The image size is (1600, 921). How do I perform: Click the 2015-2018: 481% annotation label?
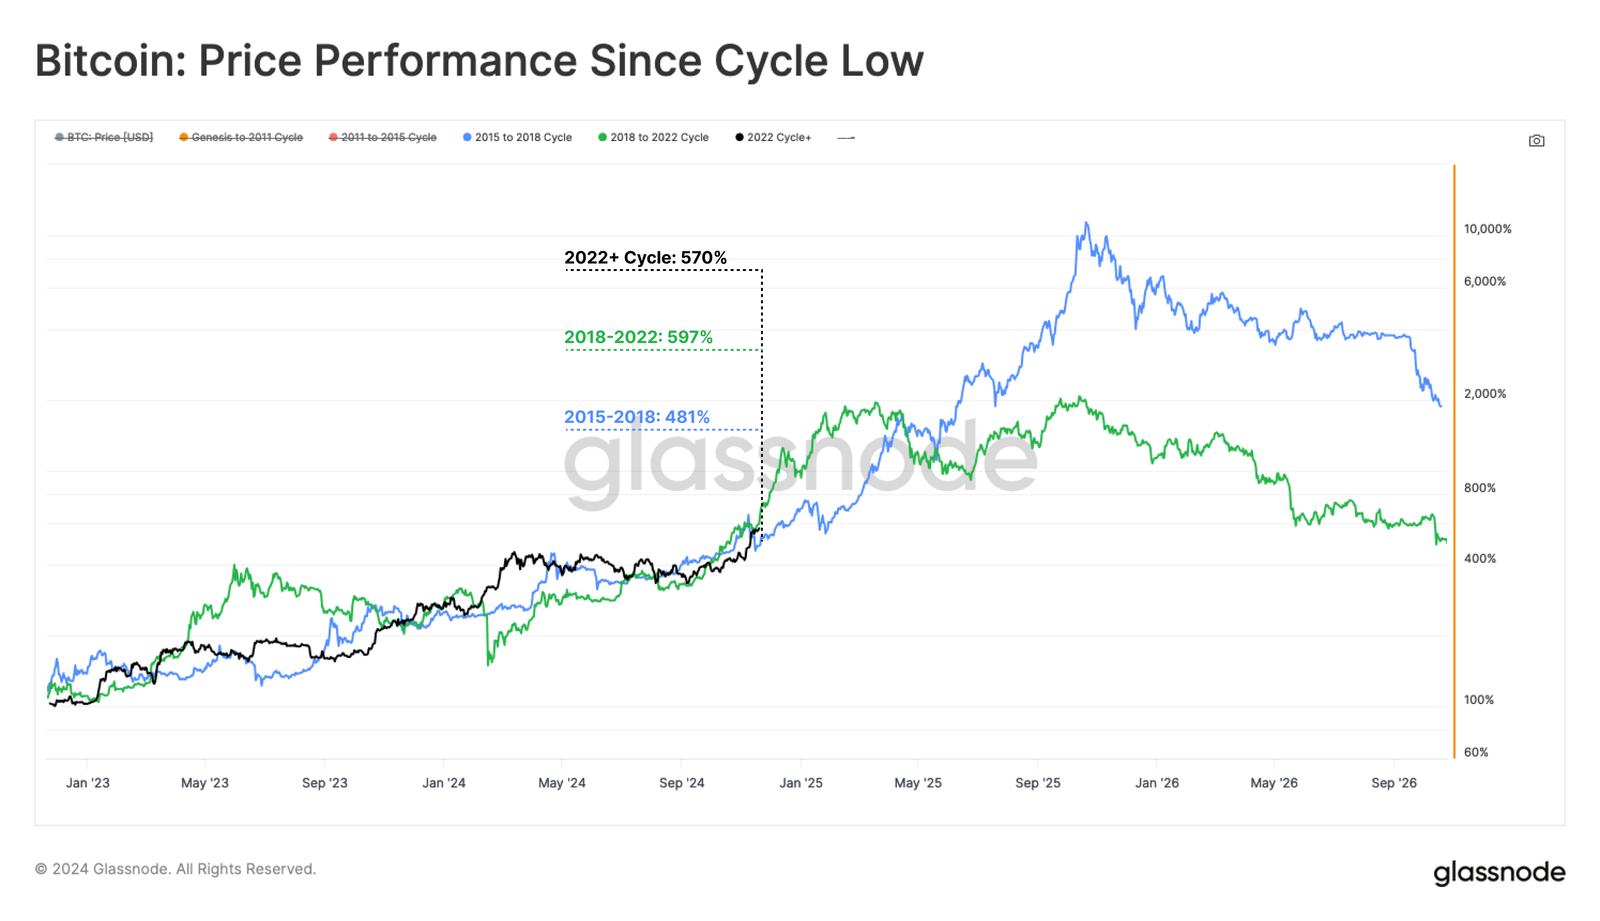click(636, 417)
